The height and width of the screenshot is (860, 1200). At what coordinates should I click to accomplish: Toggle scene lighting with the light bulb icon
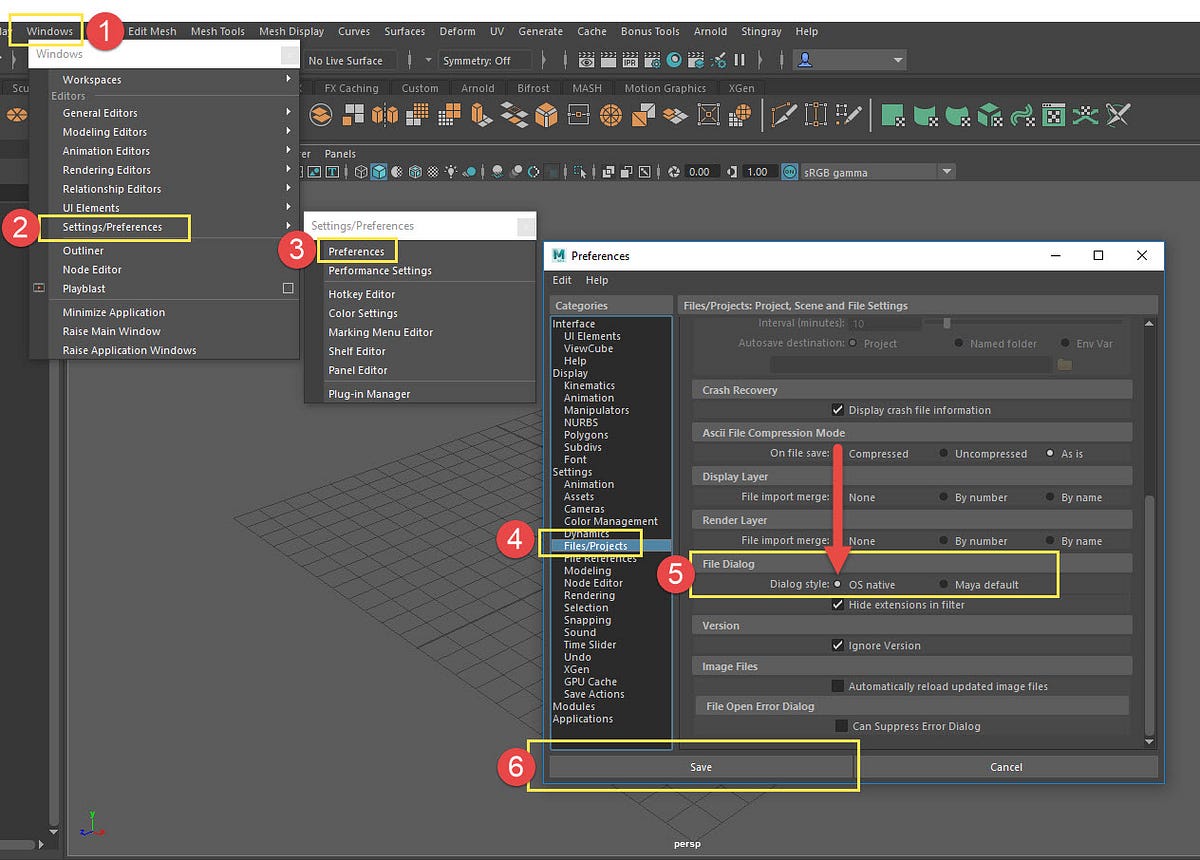pos(451,171)
